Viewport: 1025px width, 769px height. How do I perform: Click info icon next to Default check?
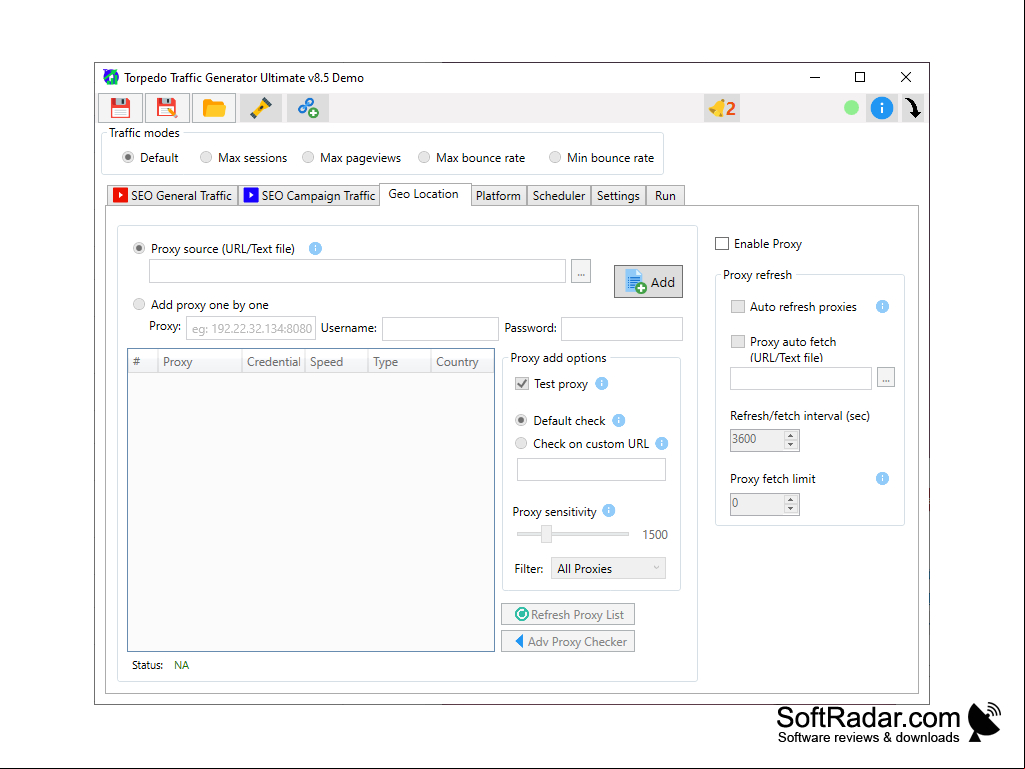(x=619, y=420)
